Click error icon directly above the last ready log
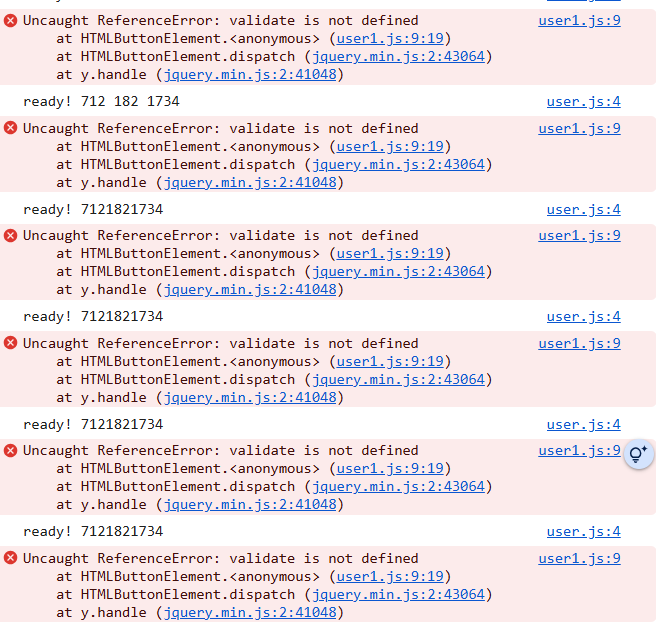Screen dimensions: 656x631 click(x=11, y=450)
